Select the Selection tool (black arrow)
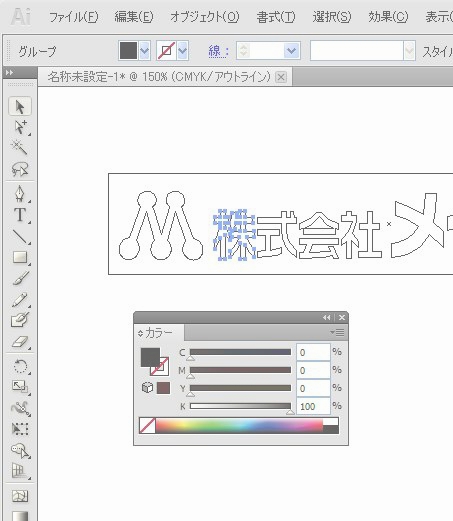This screenshot has width=453, height=521. [20, 107]
